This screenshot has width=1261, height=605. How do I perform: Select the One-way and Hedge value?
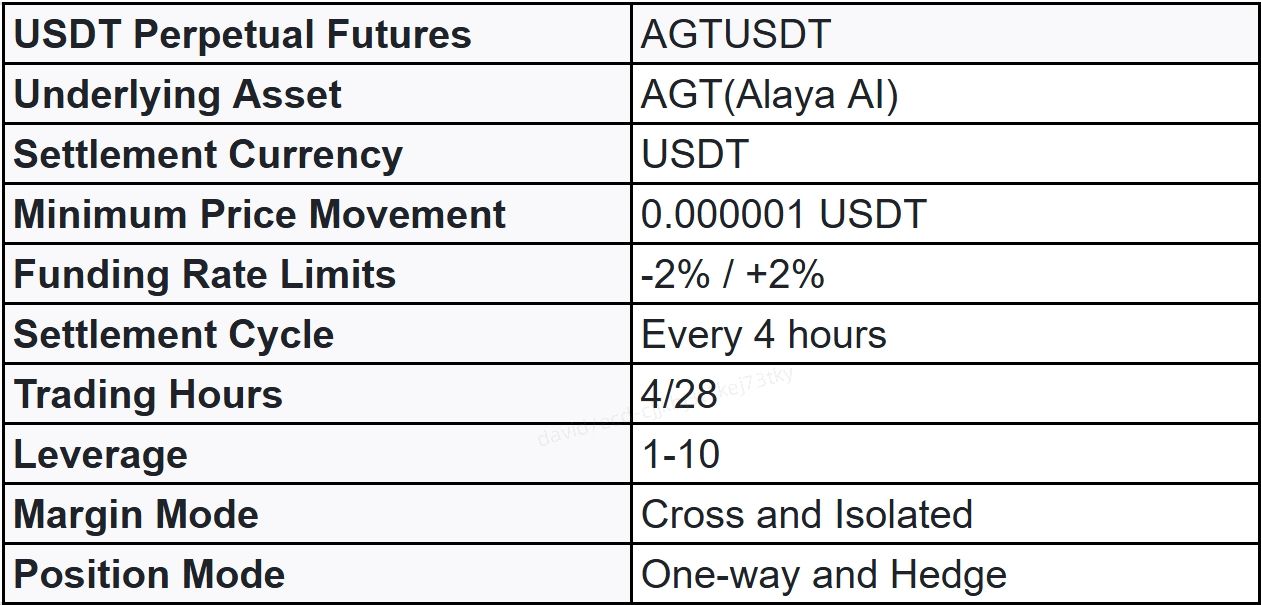tap(824, 575)
